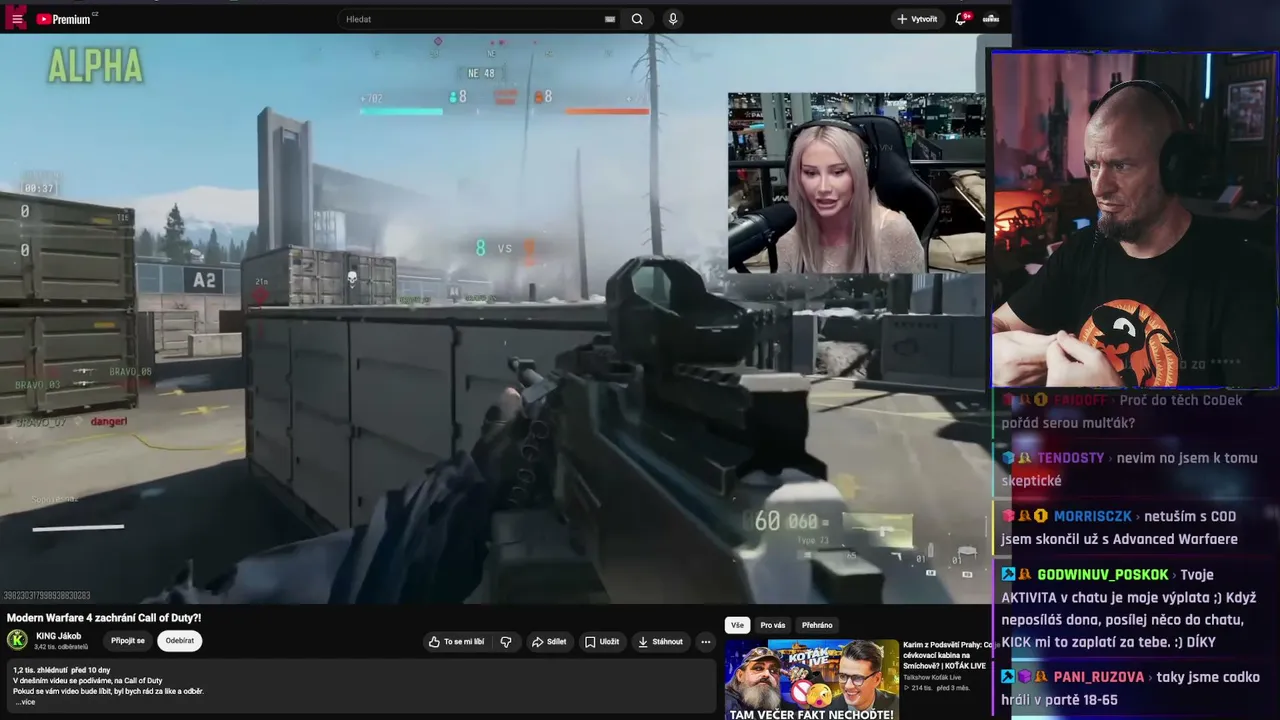Select the Přehráno filter chip

(x=817, y=625)
